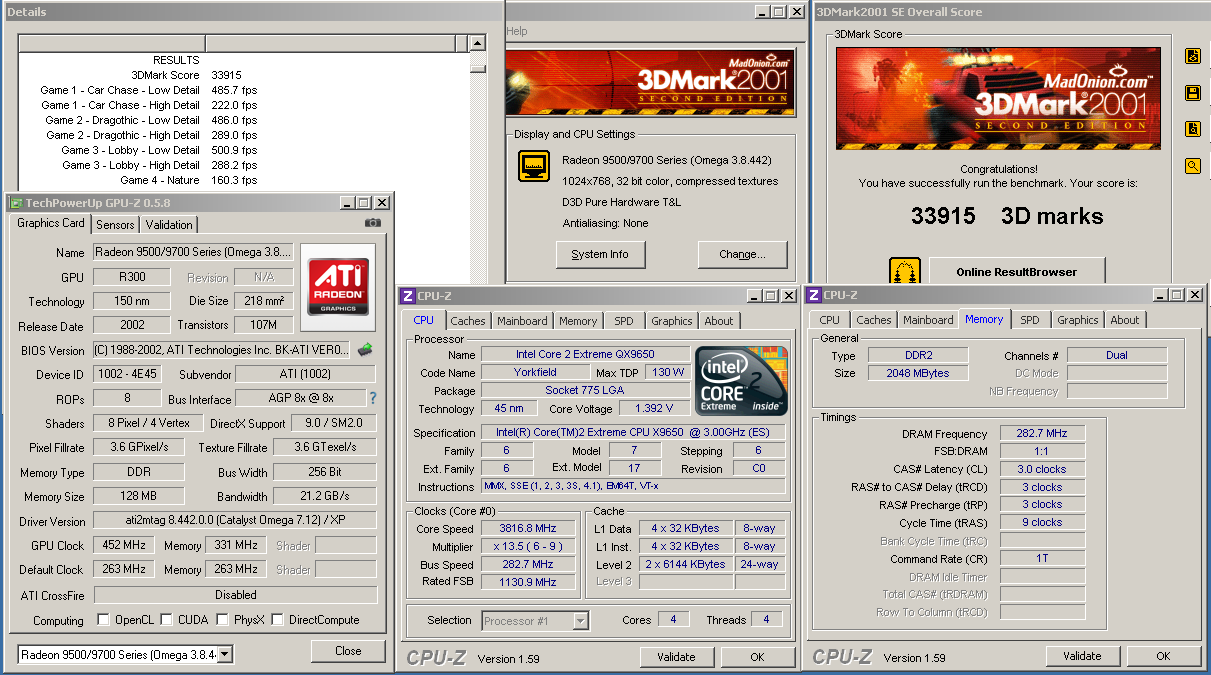Click the first column header in the Details list
The image size is (1211, 675).
point(112,43)
